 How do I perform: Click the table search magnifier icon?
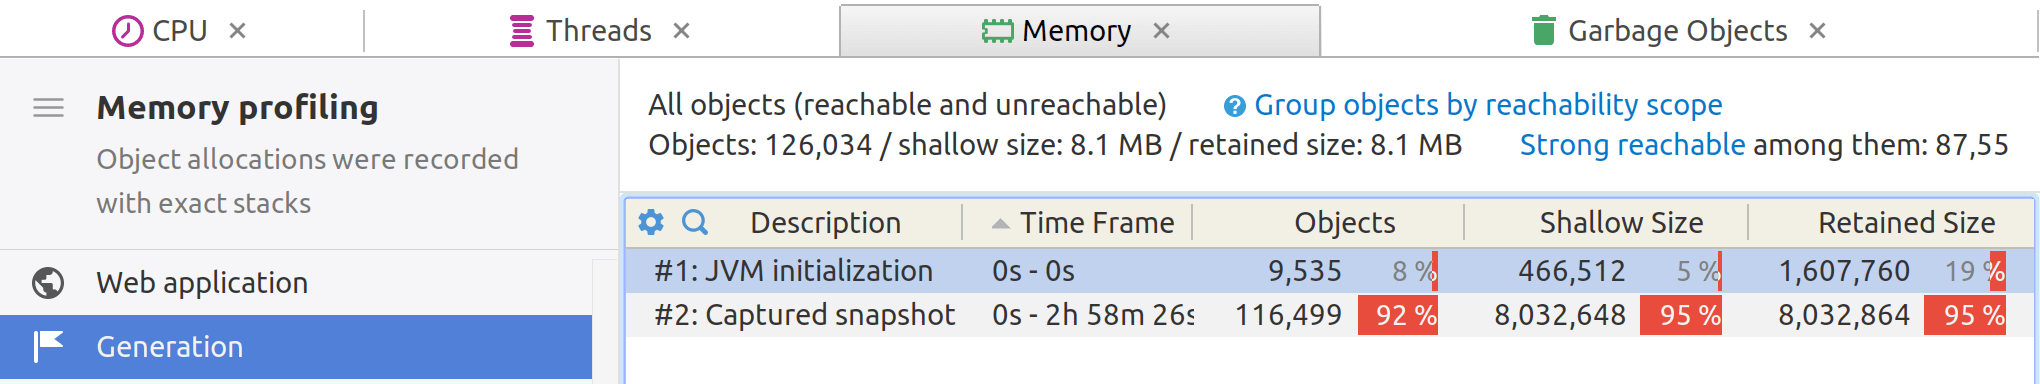tap(695, 222)
